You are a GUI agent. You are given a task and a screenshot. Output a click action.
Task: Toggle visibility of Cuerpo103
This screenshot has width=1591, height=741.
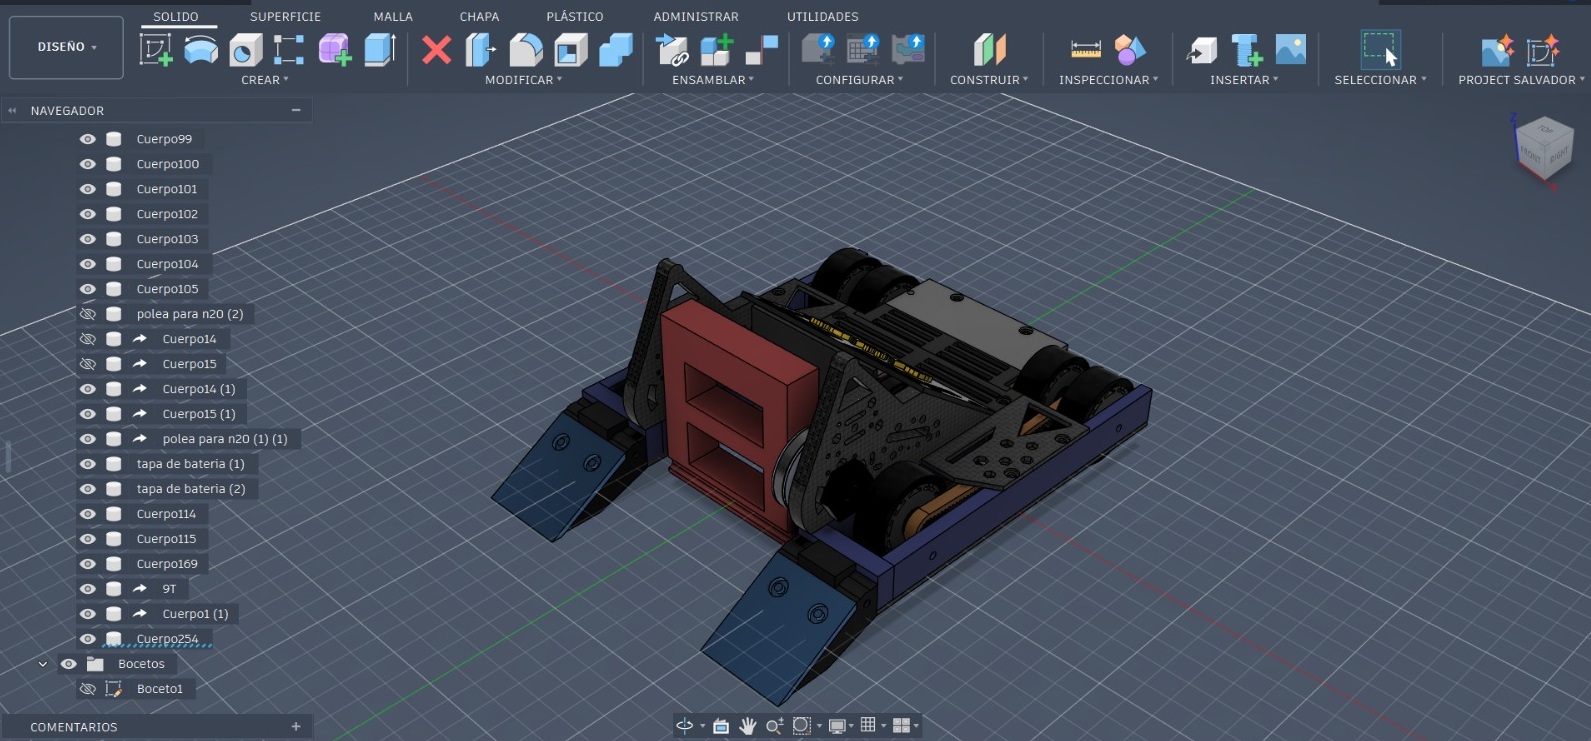[88, 239]
